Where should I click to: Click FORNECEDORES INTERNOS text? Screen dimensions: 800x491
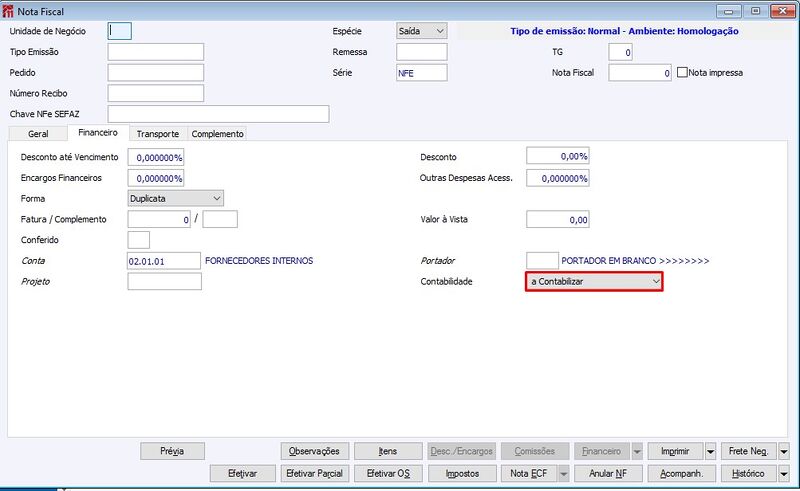(x=259, y=261)
